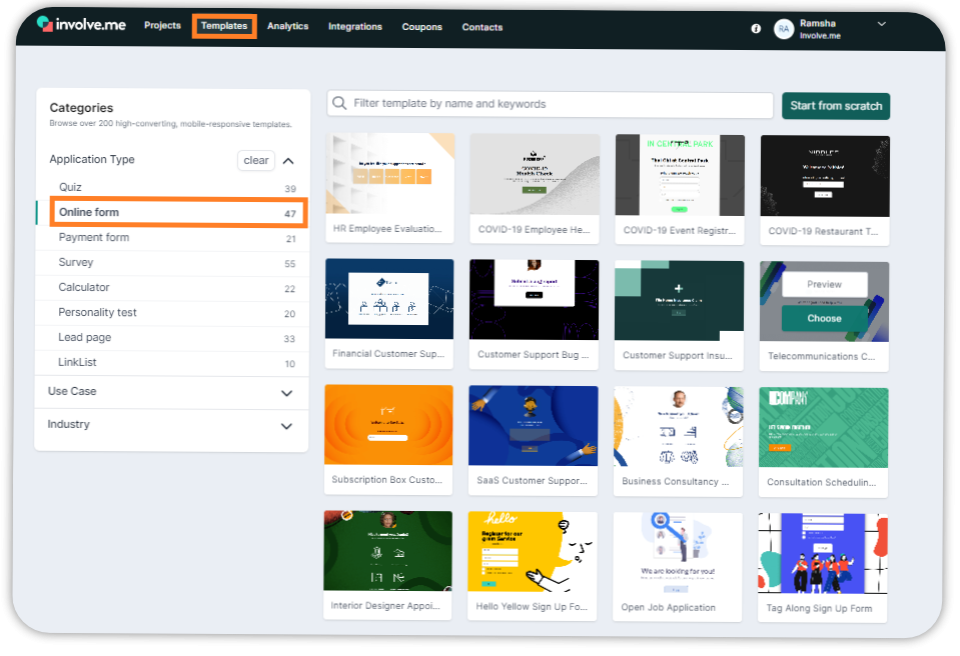Screen dimensions: 960x656
Task: Switch to the Projects menu
Action: point(162,27)
